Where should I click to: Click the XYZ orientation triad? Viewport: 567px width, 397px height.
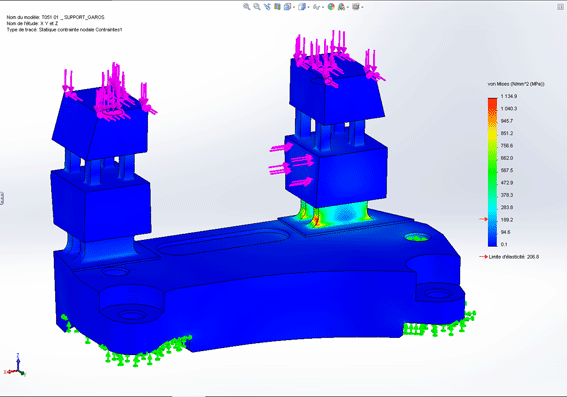tap(15, 365)
